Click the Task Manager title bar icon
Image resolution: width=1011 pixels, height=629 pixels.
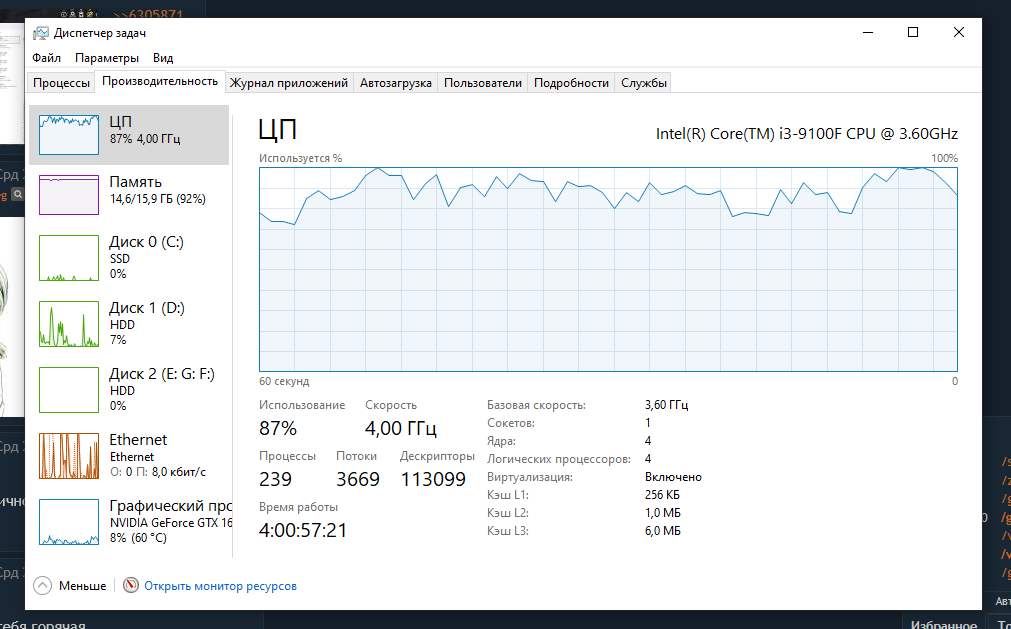pos(41,33)
